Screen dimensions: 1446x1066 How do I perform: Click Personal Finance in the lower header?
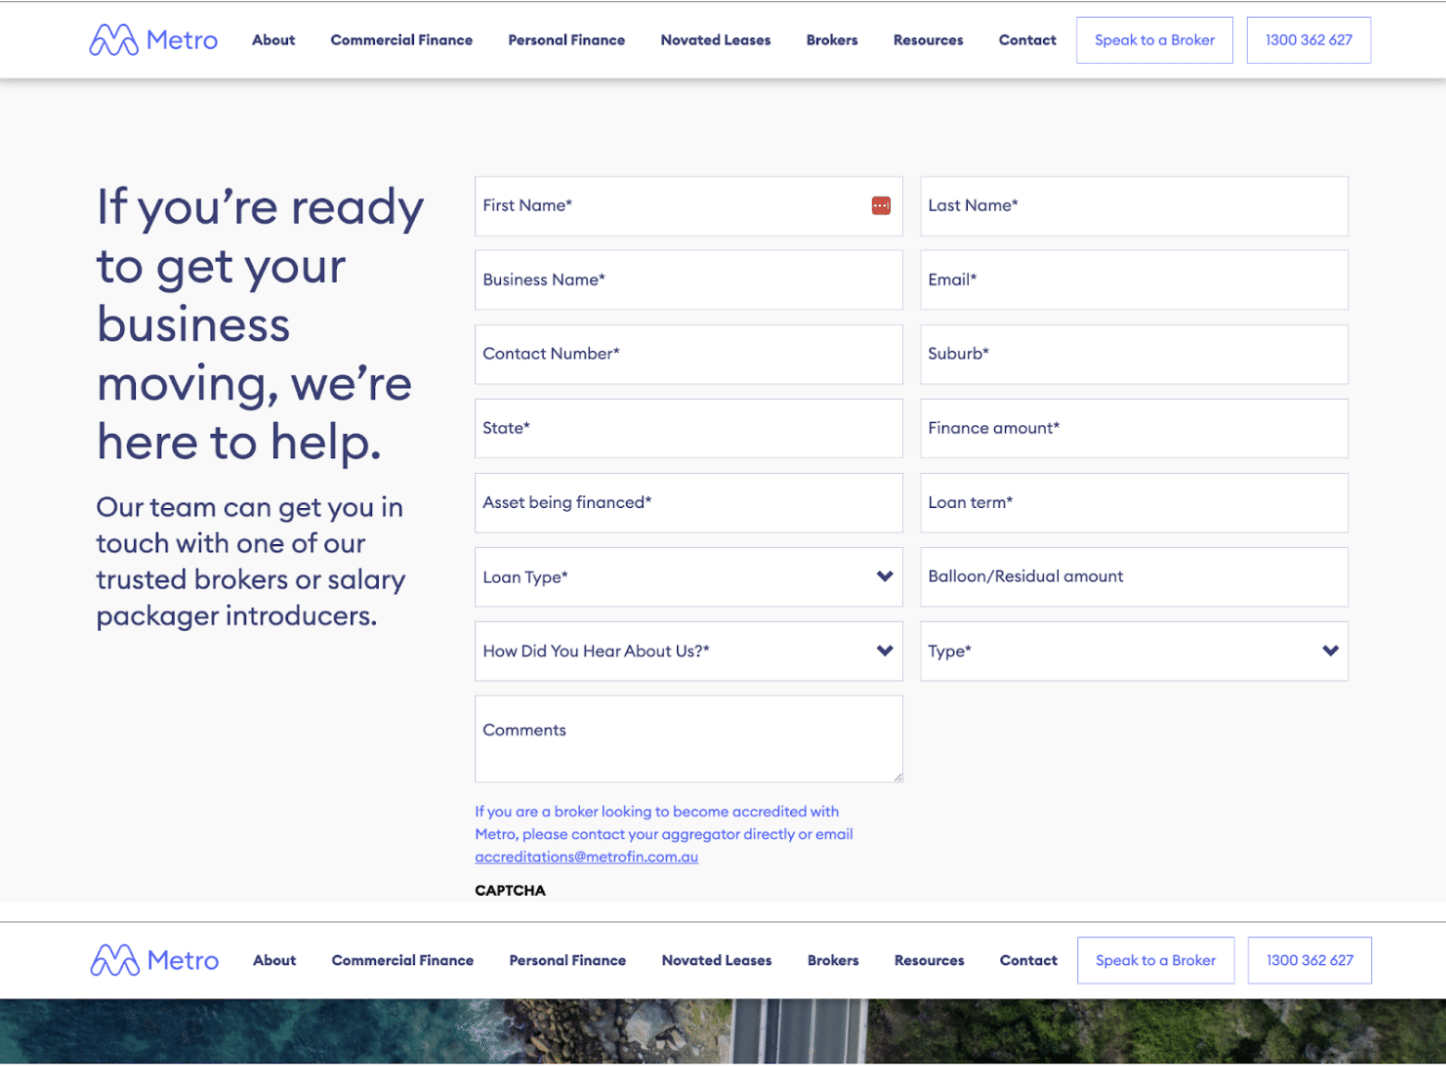click(x=567, y=960)
